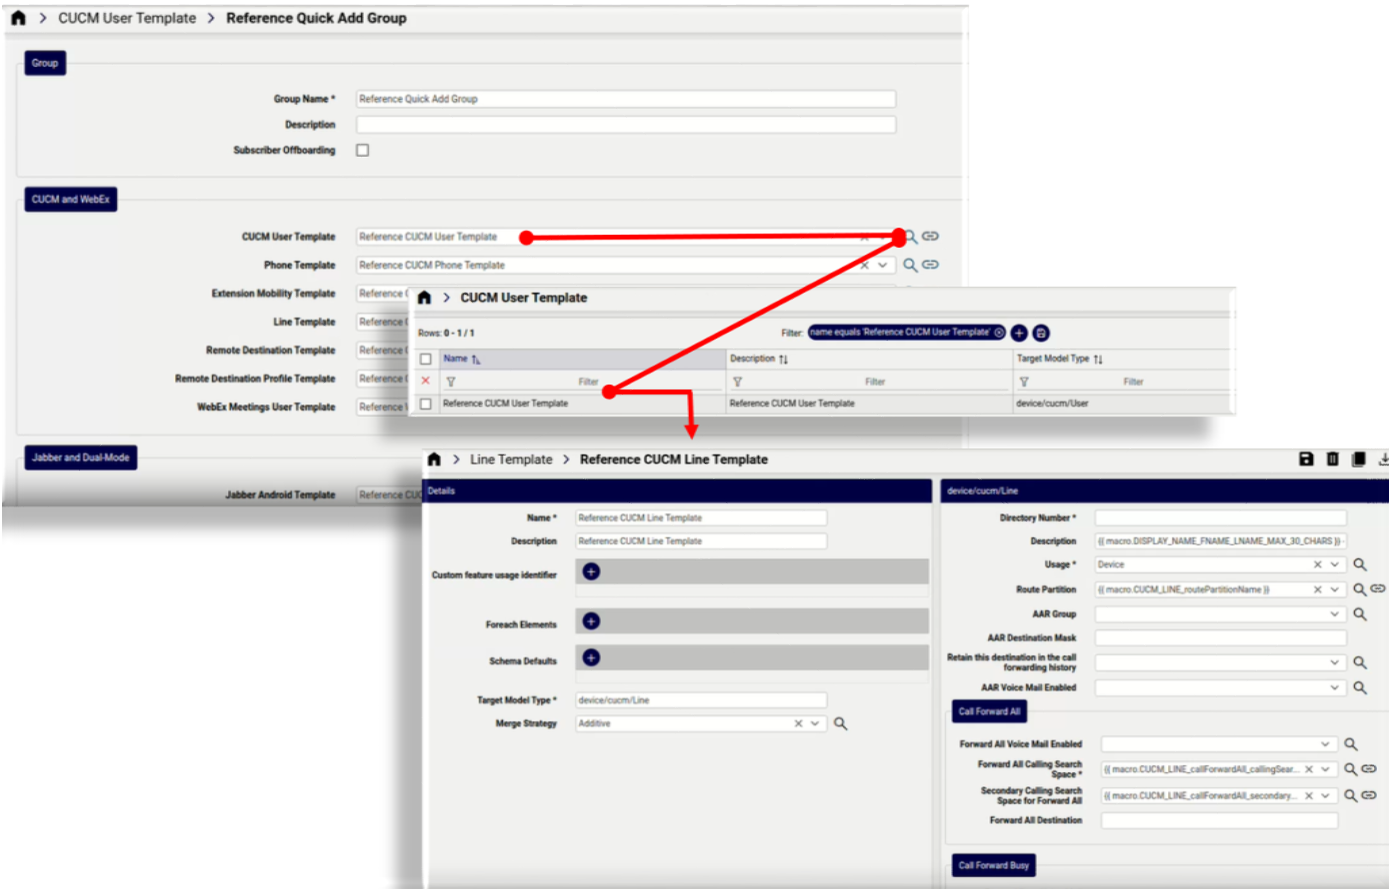Click the link icon next to Route Partition
Screen dimensions: 1391x891
[x=1380, y=588]
